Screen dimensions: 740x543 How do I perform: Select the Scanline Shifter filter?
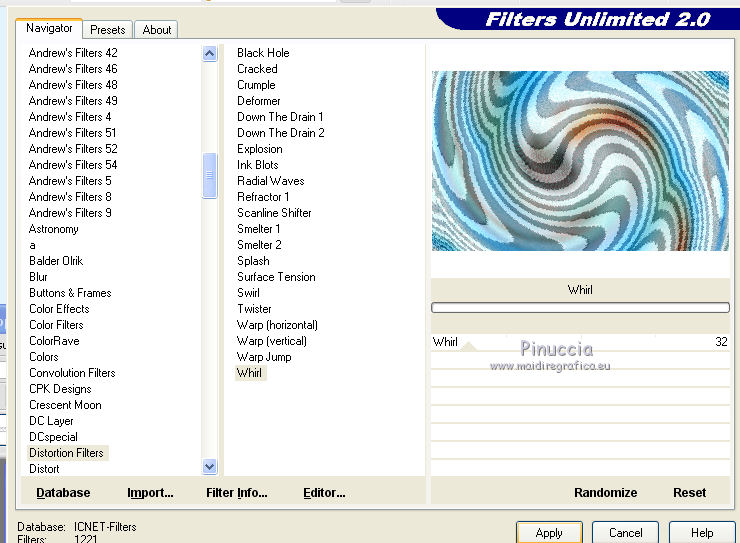pos(274,213)
